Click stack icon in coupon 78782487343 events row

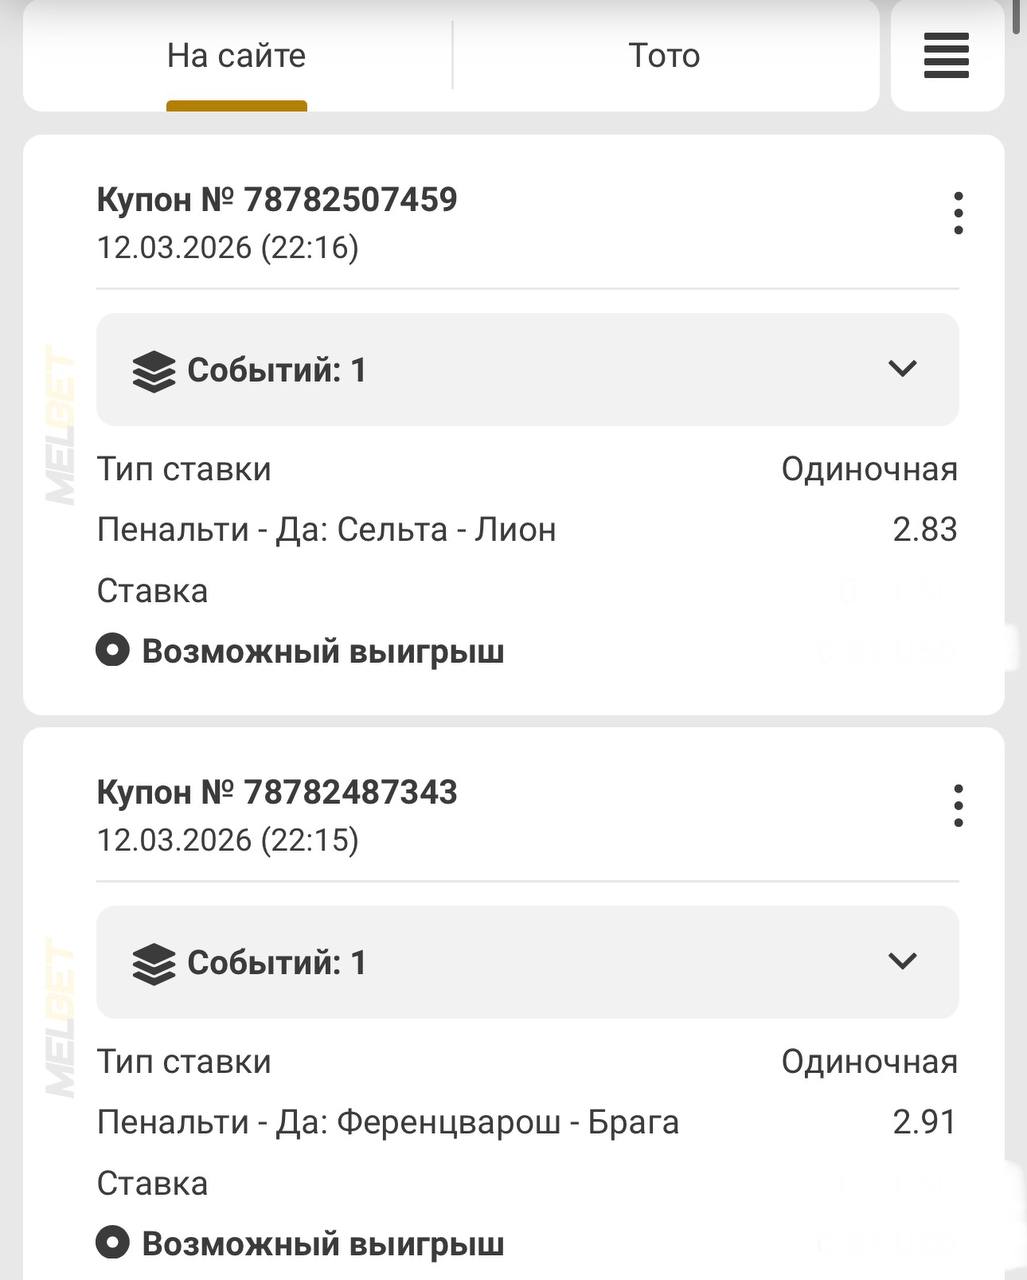tap(154, 964)
